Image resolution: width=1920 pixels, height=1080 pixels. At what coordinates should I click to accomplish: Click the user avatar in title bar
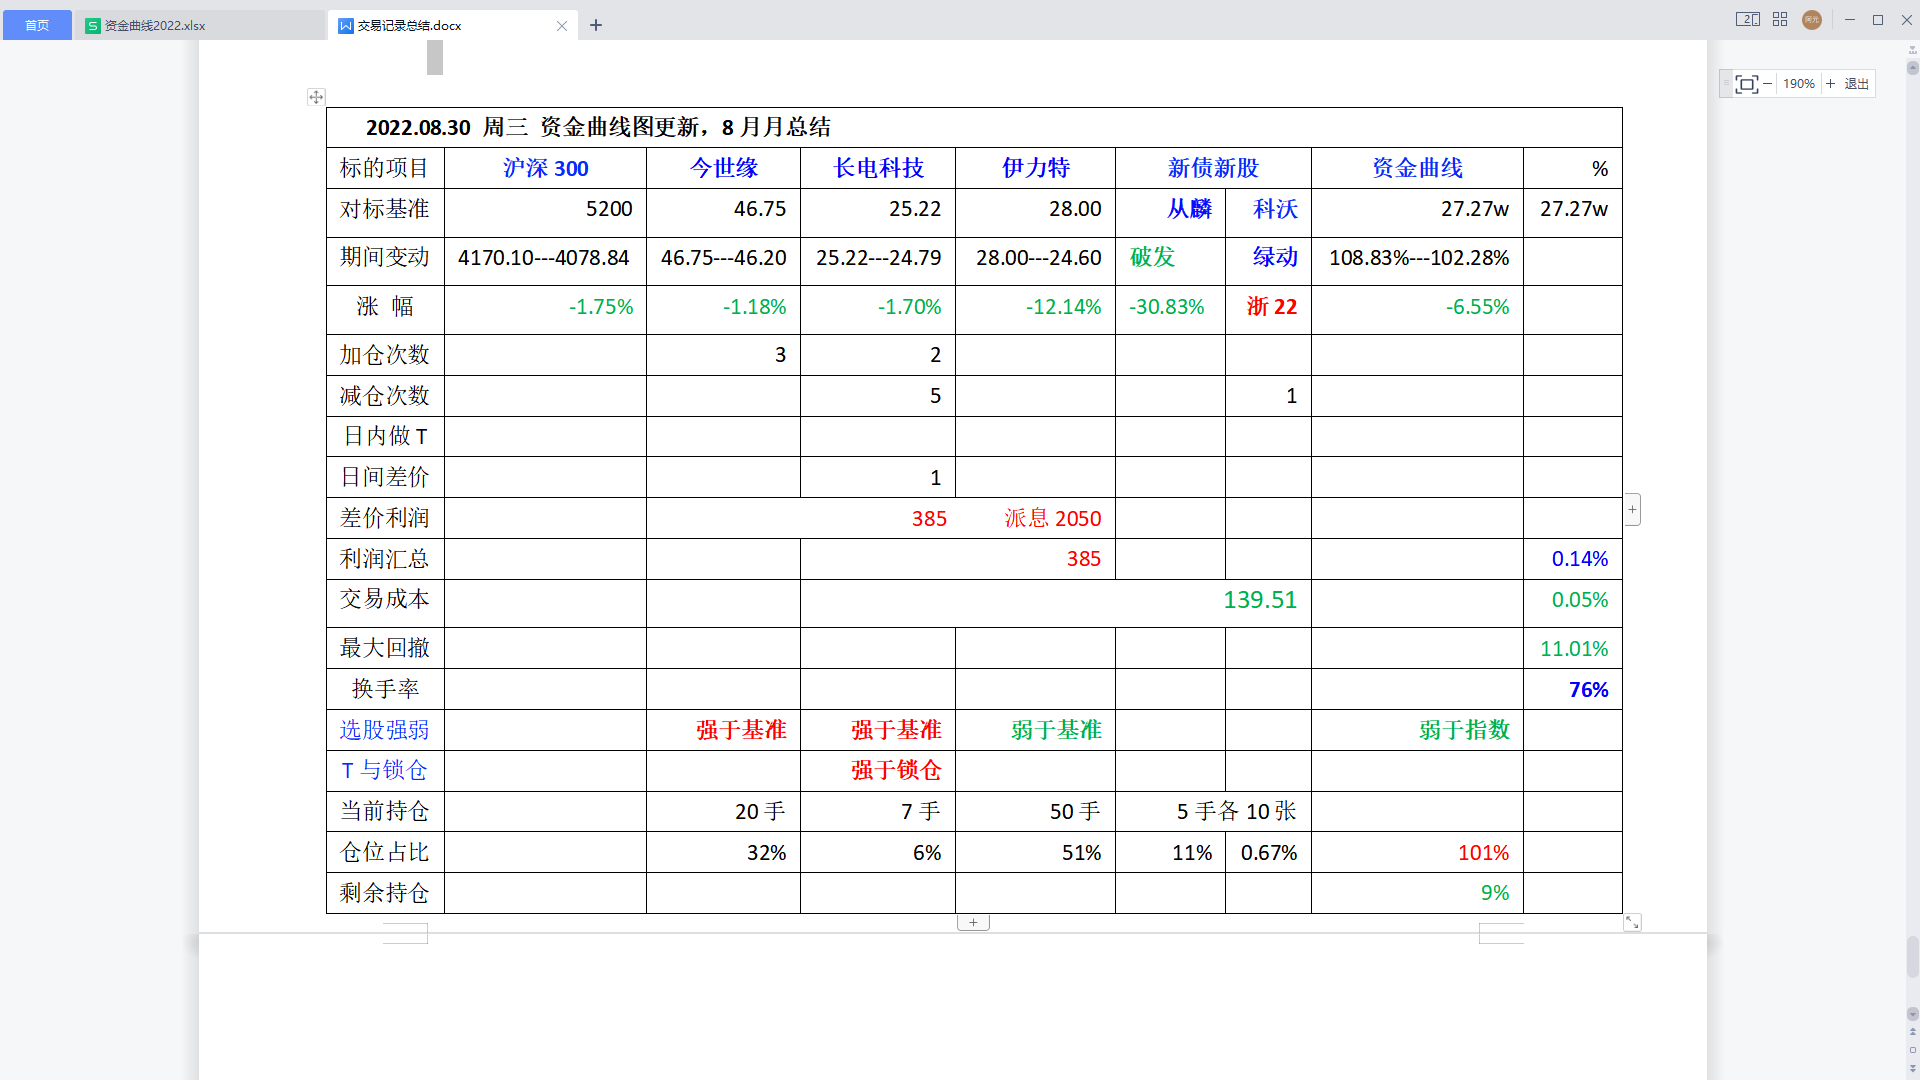[x=1811, y=19]
